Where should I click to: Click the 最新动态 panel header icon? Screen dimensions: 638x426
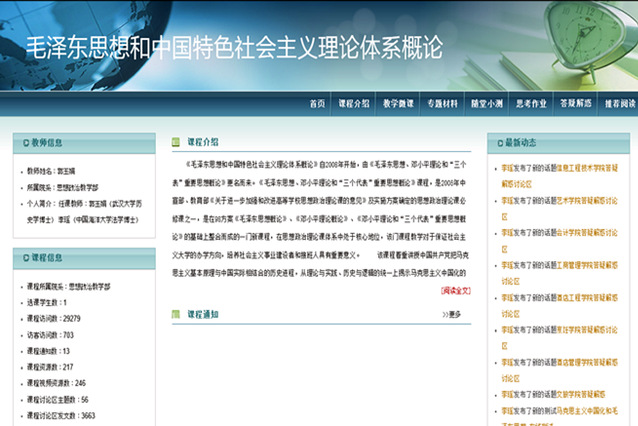pyautogui.click(x=497, y=143)
